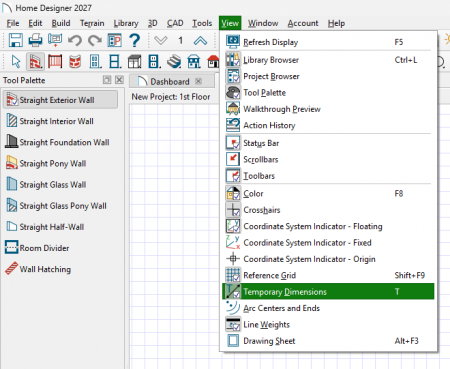Open the Library menu
Image resolution: width=450 pixels, height=369 pixels.
tap(126, 23)
